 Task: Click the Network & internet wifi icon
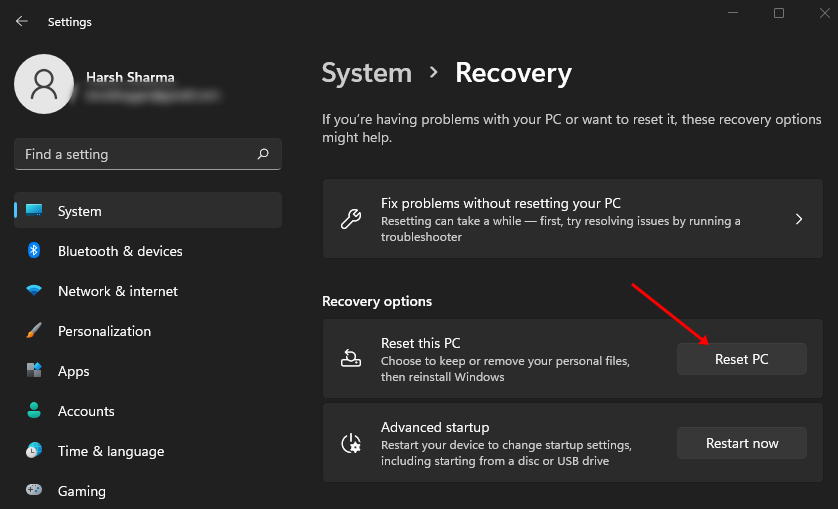(34, 291)
